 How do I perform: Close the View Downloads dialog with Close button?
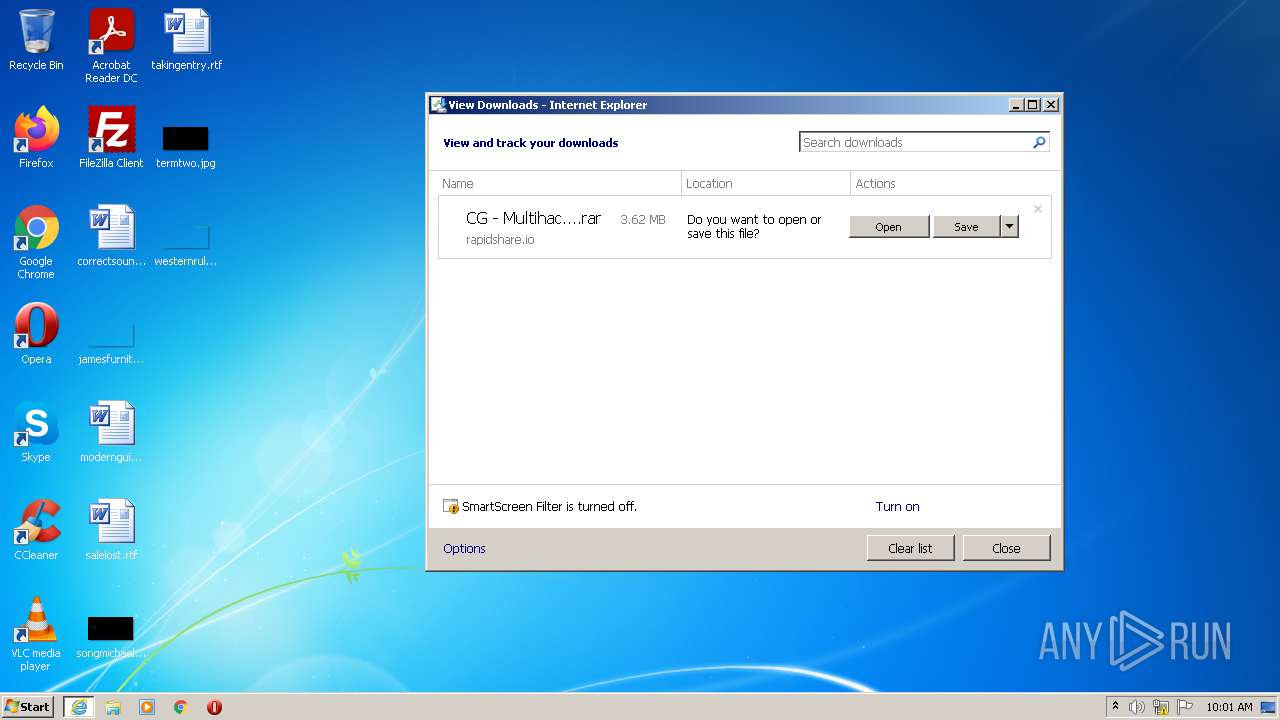[1006, 548]
